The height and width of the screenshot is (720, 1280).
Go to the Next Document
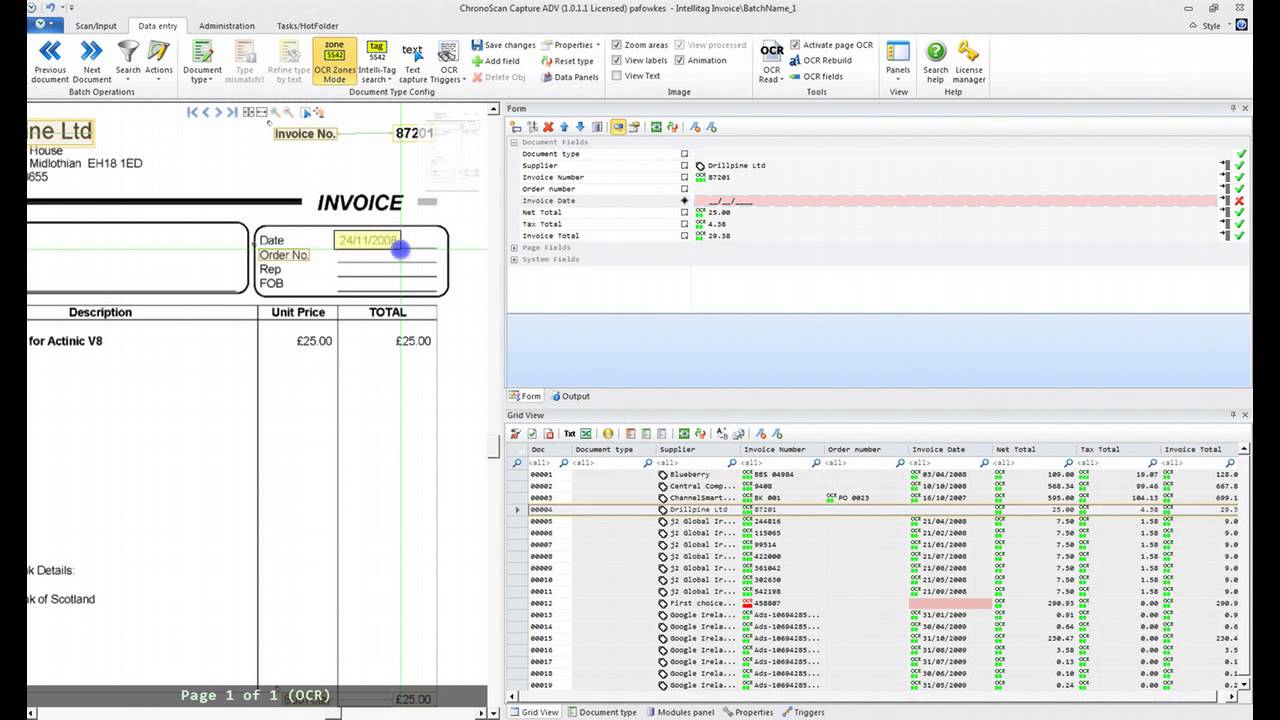tap(92, 61)
